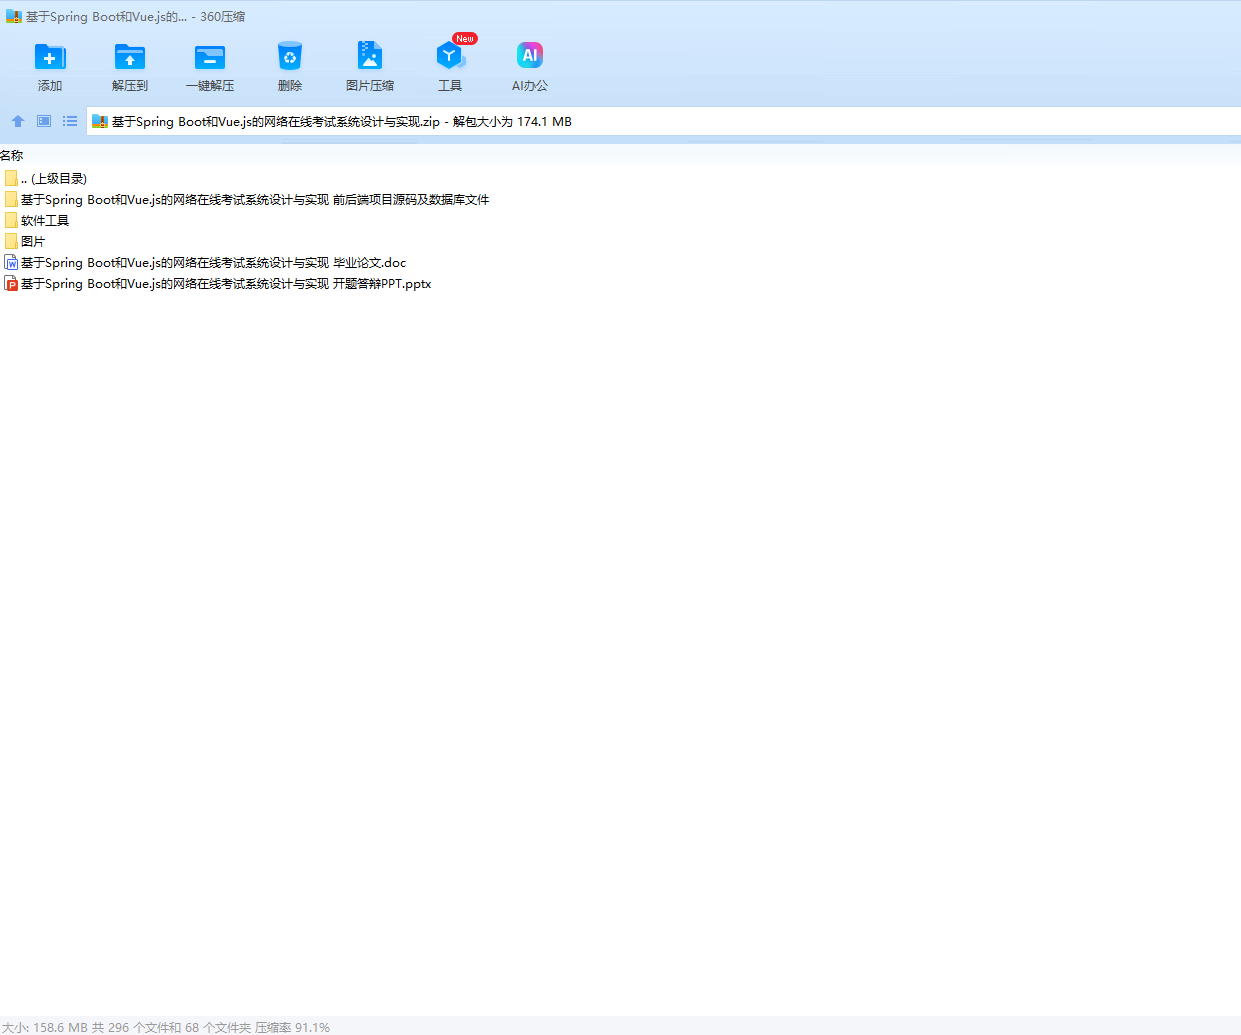Click the Word icon of 毕业论文.doc
Screen dimensions: 1241x1035
coord(11,262)
